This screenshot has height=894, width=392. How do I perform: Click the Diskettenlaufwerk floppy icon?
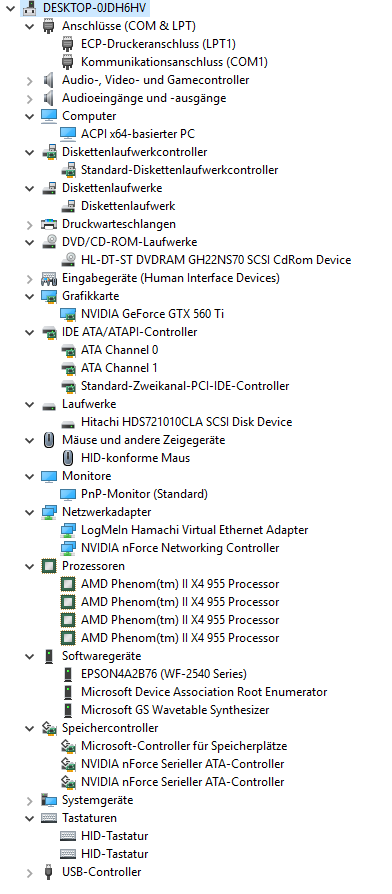68,206
